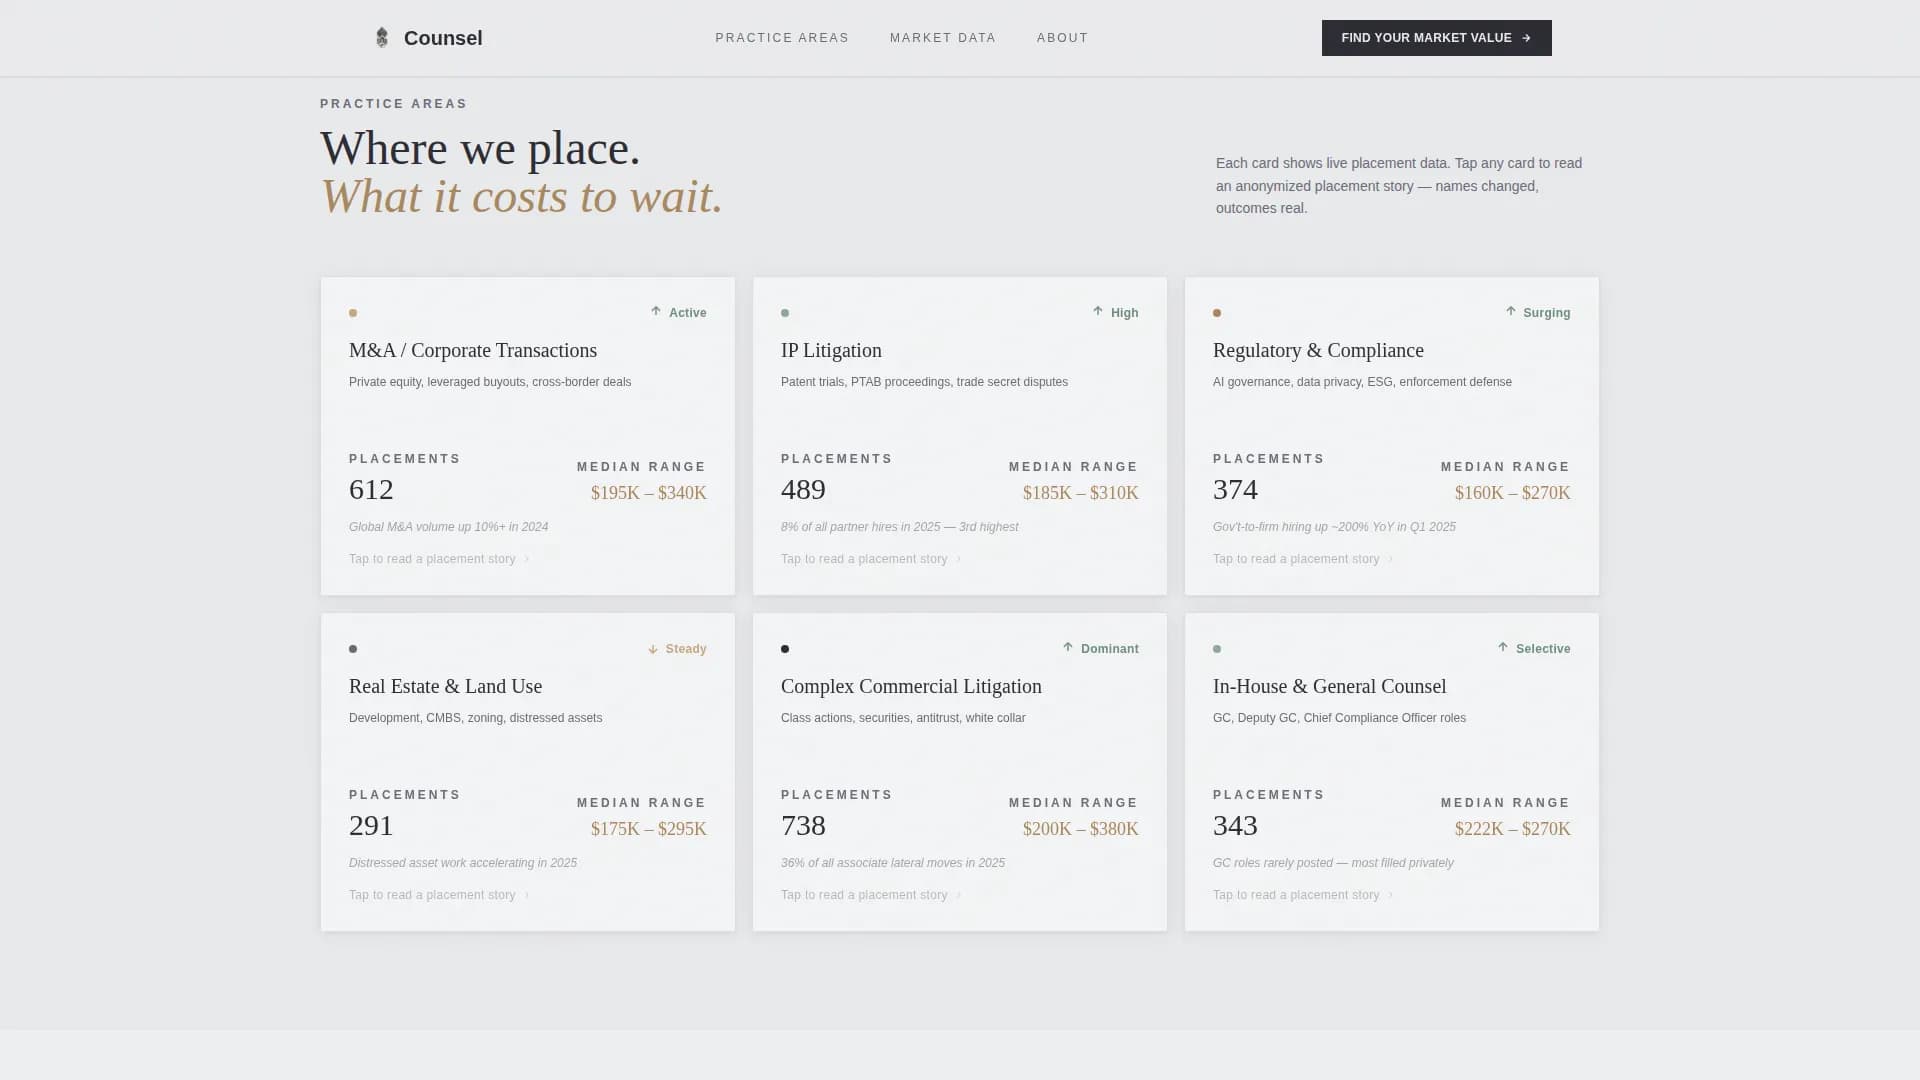Screen dimensions: 1920x1080
Task: Click the up-arrow trend icon beside Active
Action: coord(656,311)
